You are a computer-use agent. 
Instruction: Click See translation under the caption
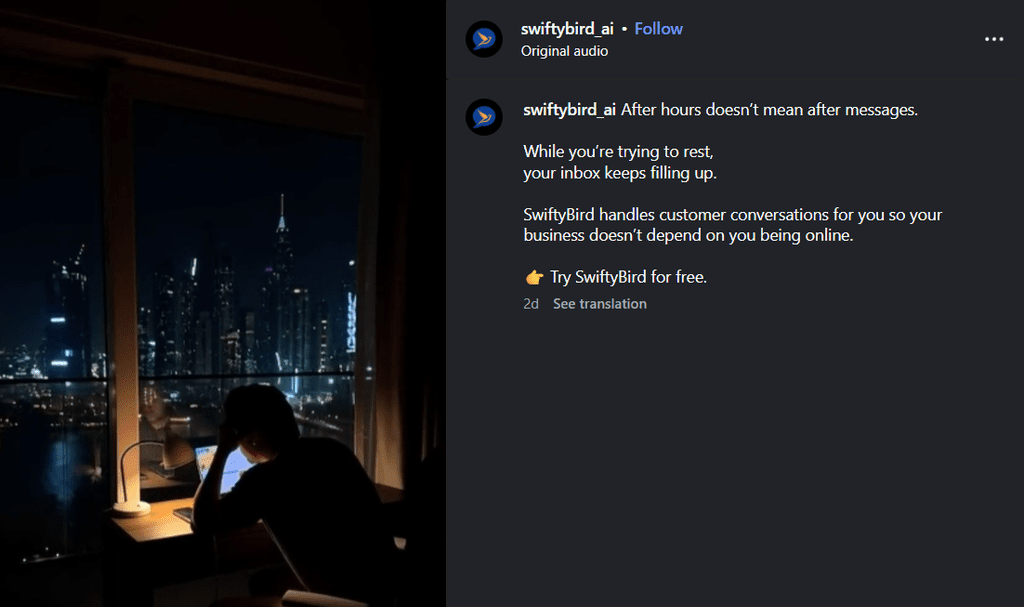click(600, 304)
